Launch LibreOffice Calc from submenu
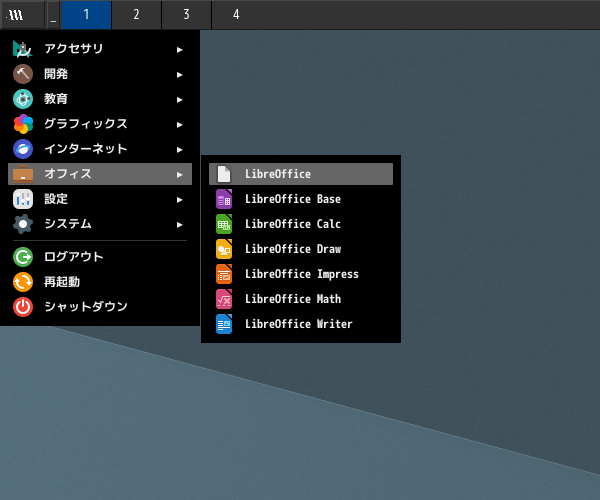This screenshot has height=500, width=600. [x=301, y=224]
